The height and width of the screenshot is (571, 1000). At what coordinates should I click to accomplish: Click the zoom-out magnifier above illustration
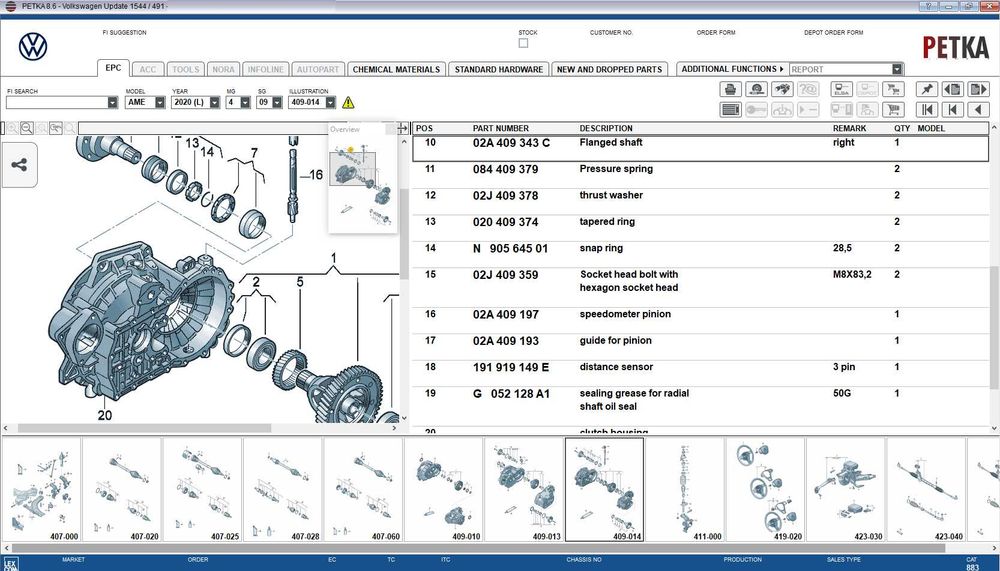click(27, 128)
